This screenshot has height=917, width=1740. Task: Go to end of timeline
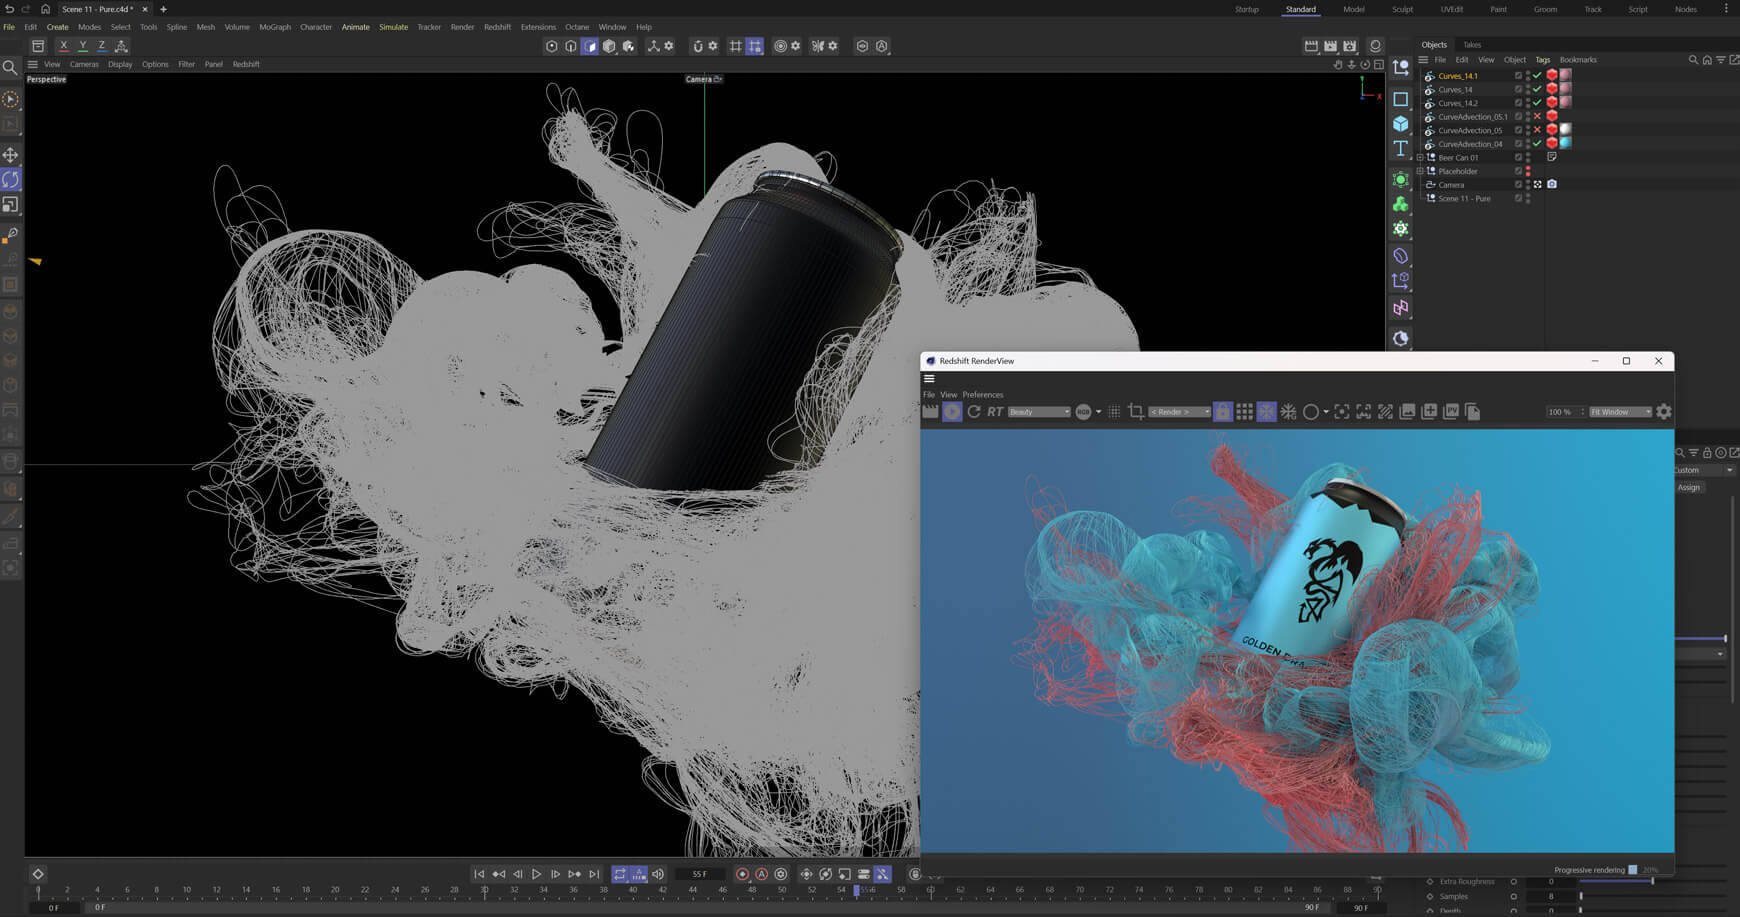[594, 874]
